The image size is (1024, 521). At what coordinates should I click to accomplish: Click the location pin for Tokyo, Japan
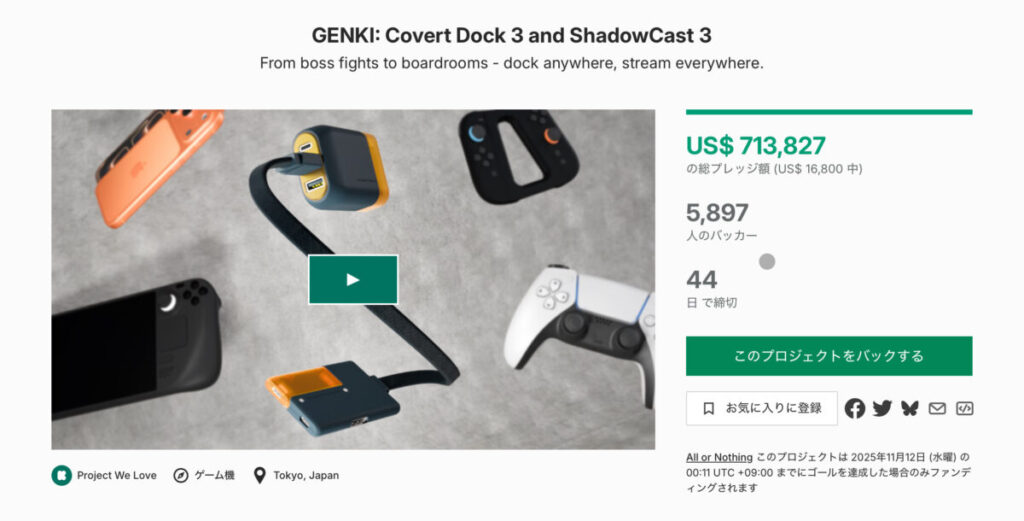tap(259, 475)
